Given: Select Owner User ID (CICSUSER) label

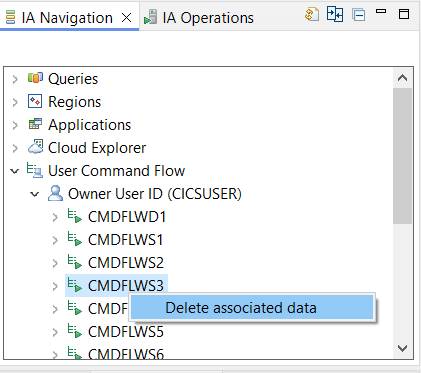Looking at the screenshot, I should click(x=155, y=194).
